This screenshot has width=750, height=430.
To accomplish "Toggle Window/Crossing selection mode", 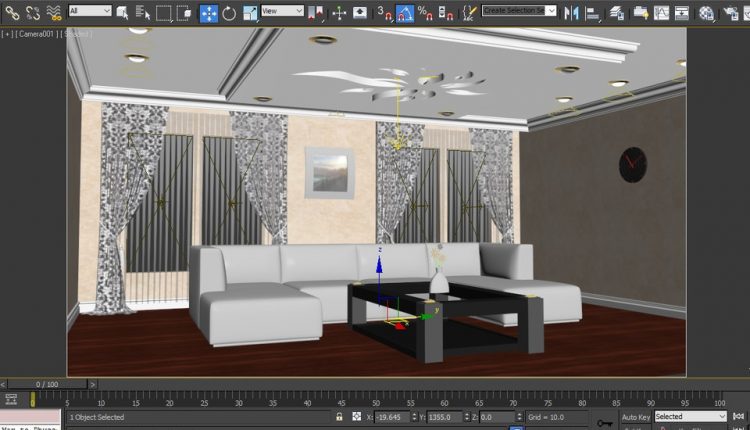I will [x=184, y=13].
